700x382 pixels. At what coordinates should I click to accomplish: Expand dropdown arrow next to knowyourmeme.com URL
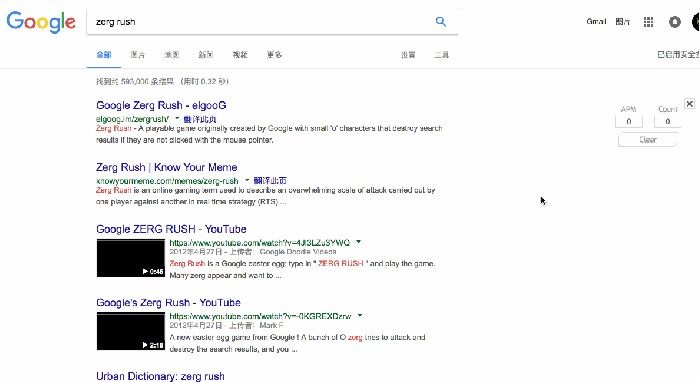coord(247,180)
